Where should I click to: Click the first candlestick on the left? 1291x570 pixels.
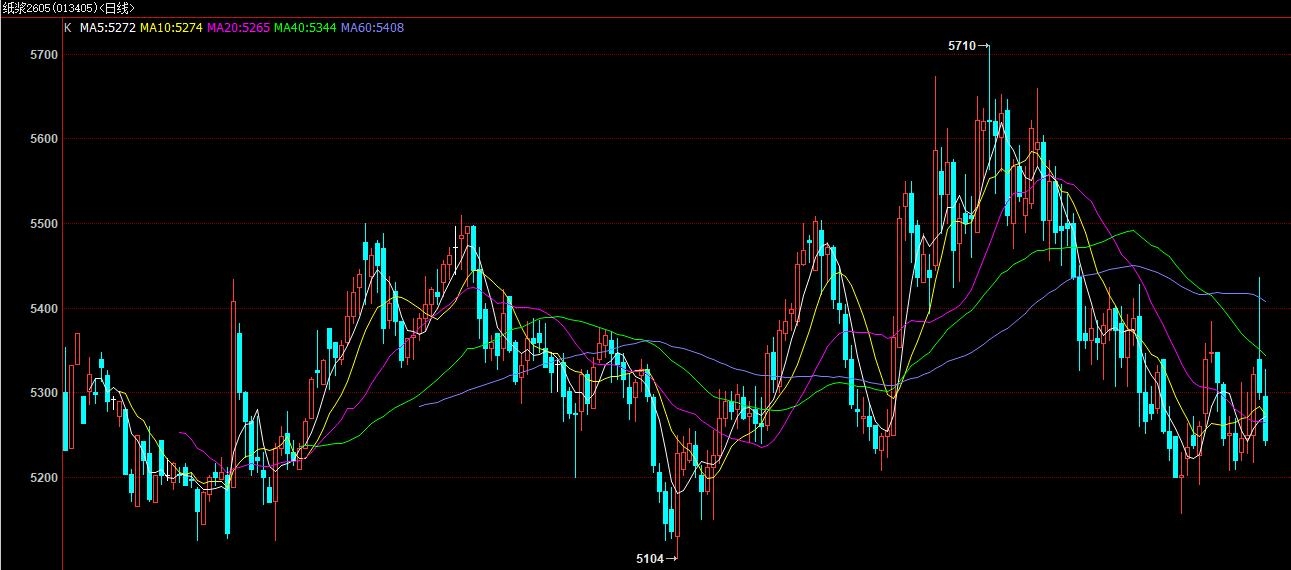(x=66, y=420)
